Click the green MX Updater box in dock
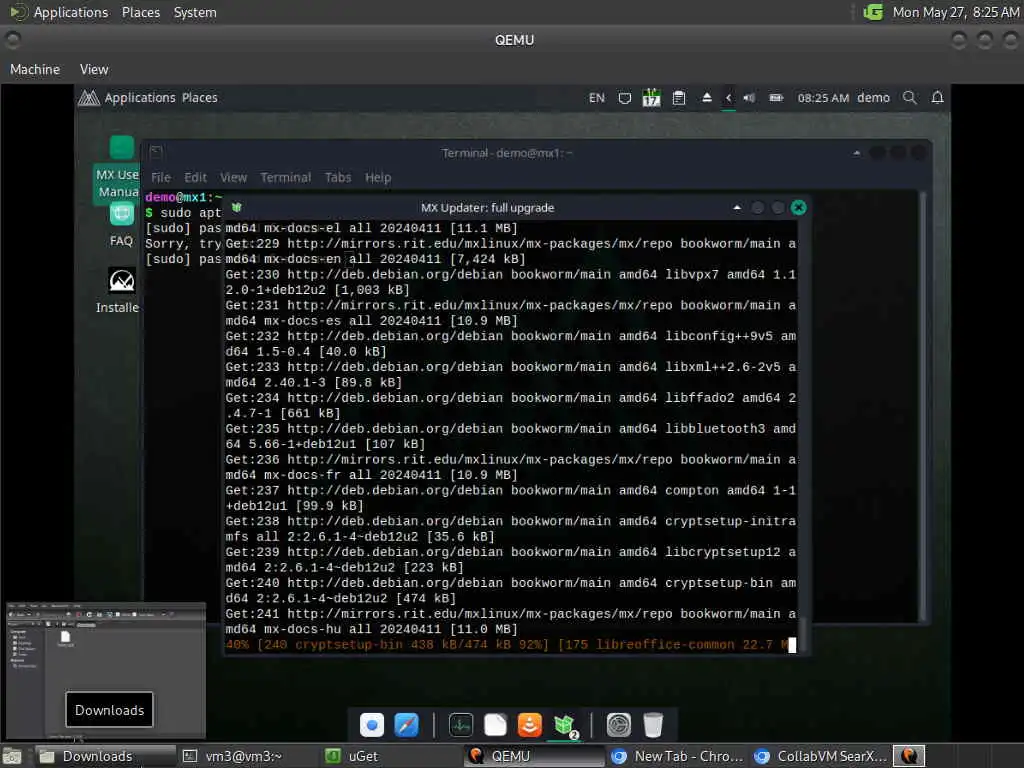Screen dimensions: 1024x768 [564, 725]
